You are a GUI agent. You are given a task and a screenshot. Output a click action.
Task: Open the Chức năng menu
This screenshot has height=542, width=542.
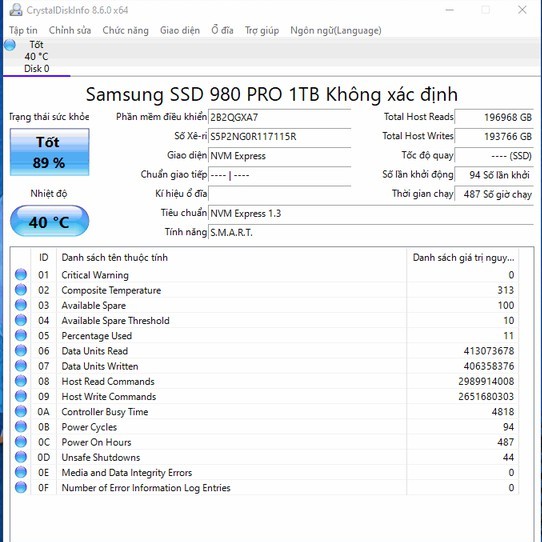(125, 30)
